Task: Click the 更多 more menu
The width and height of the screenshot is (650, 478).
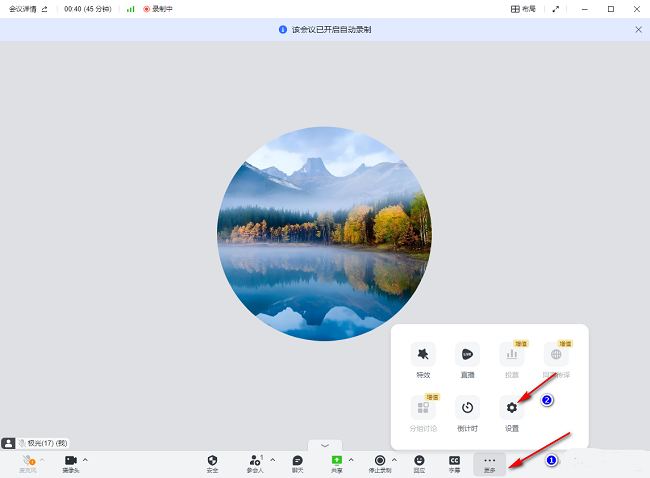Action: [x=489, y=463]
